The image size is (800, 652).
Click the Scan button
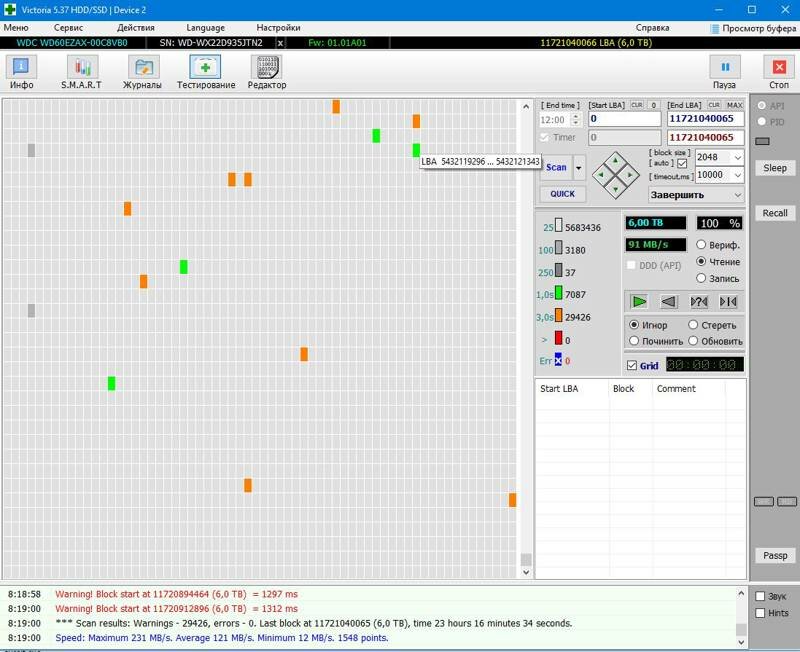point(556,167)
